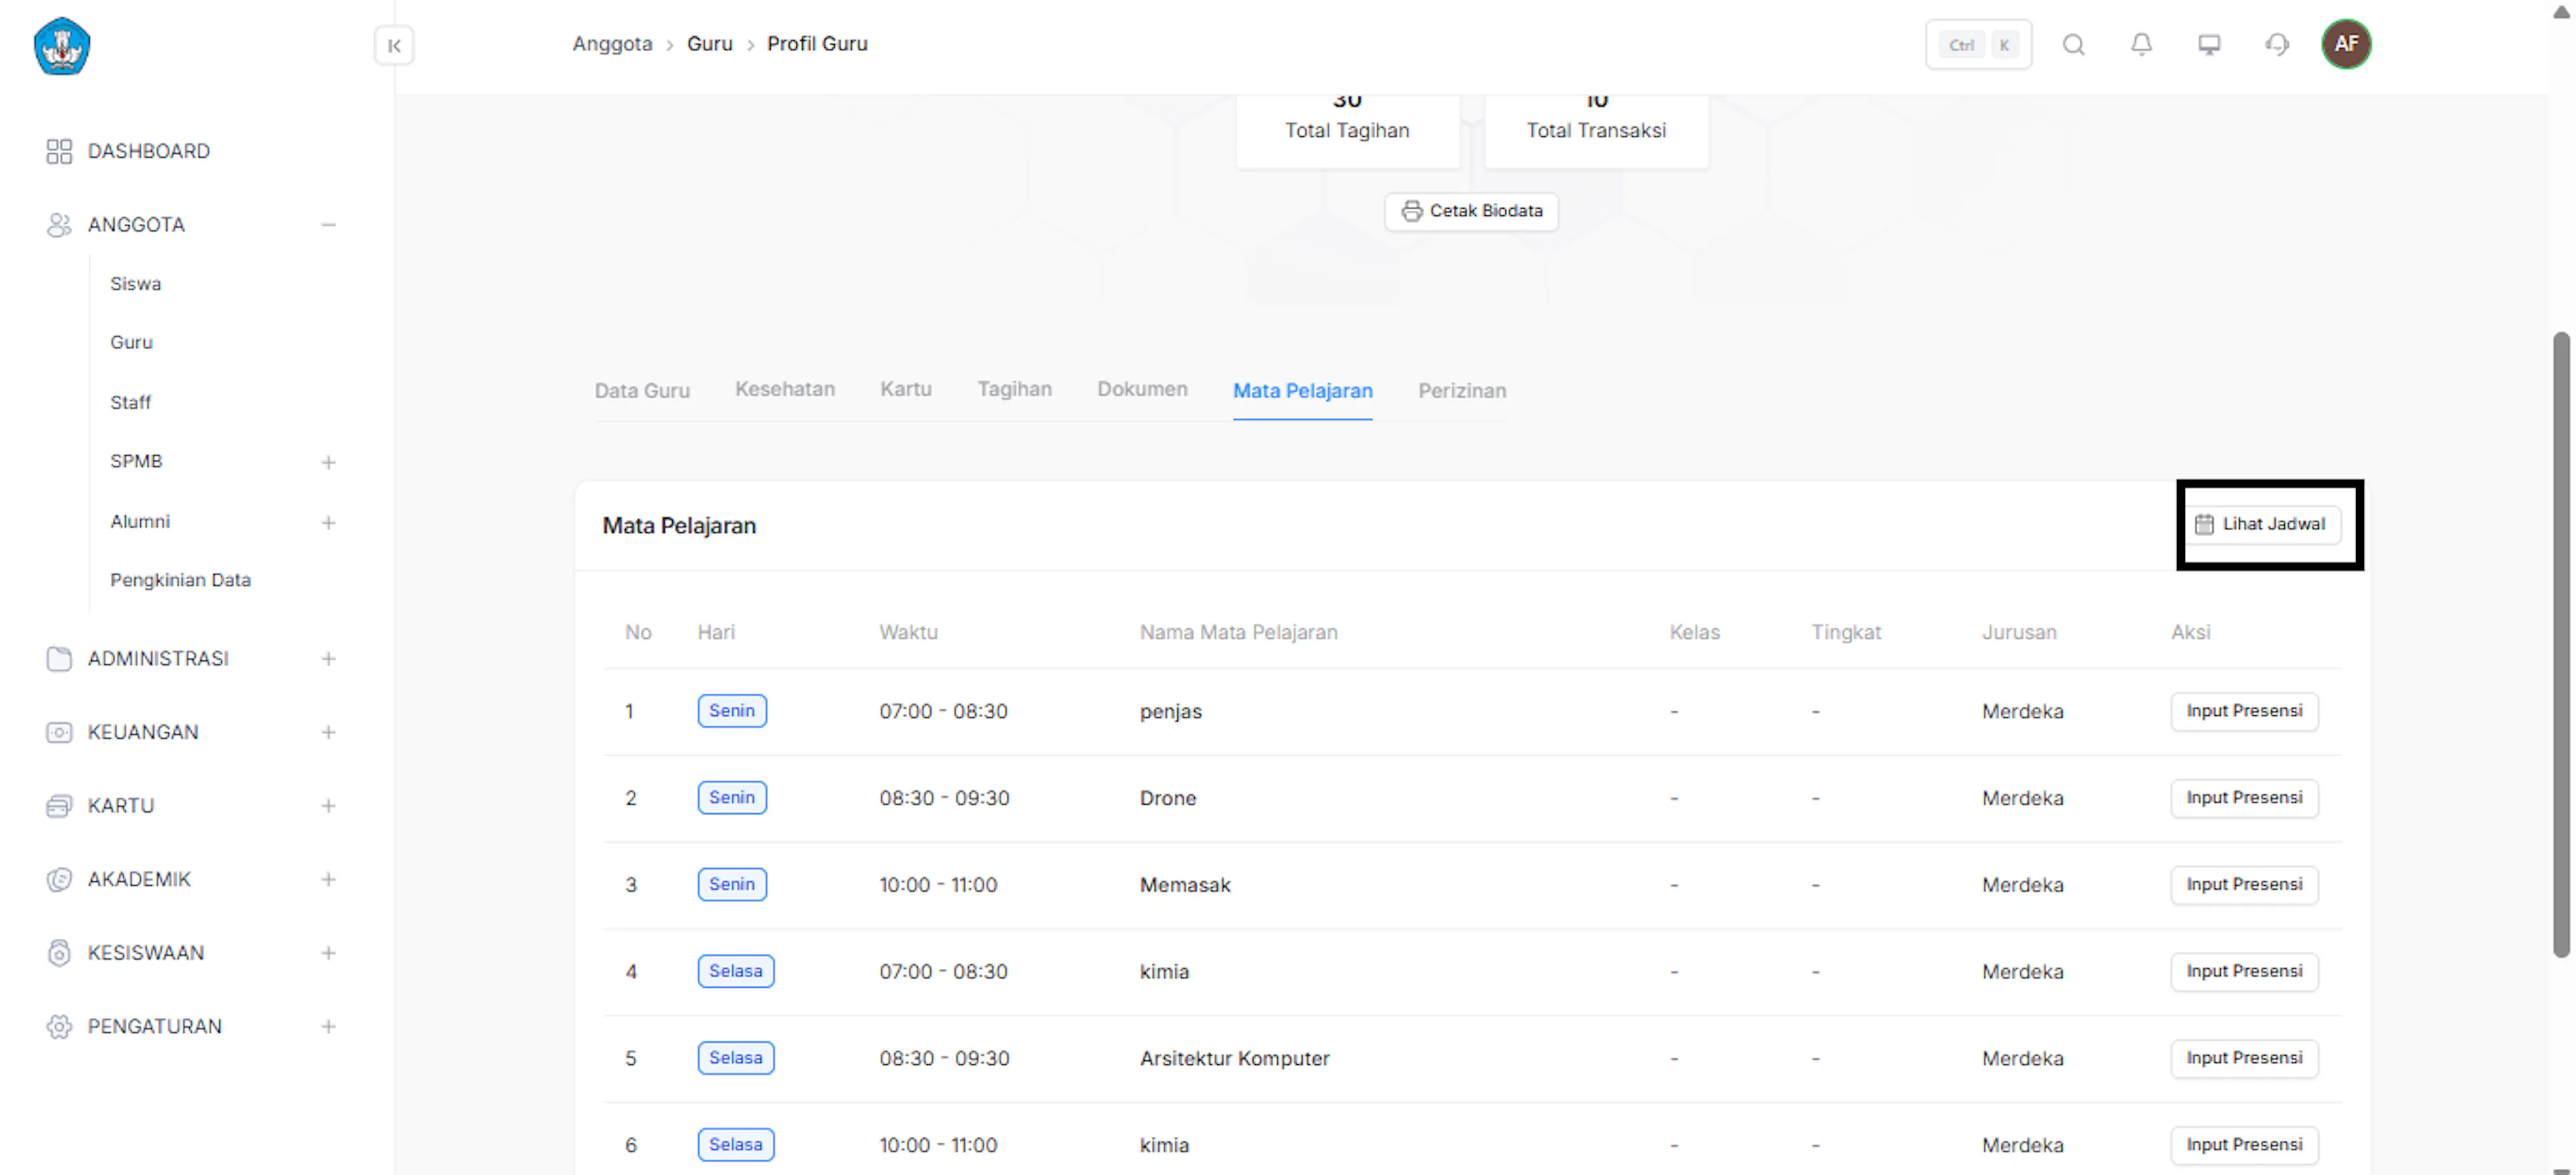The image size is (2576, 1175).
Task: Open the Tagihan tab
Action: (1014, 390)
